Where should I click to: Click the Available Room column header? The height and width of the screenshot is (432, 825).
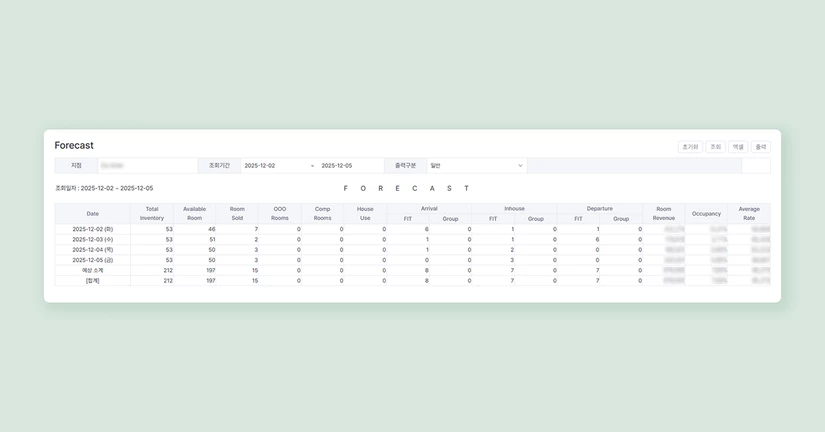coord(194,214)
